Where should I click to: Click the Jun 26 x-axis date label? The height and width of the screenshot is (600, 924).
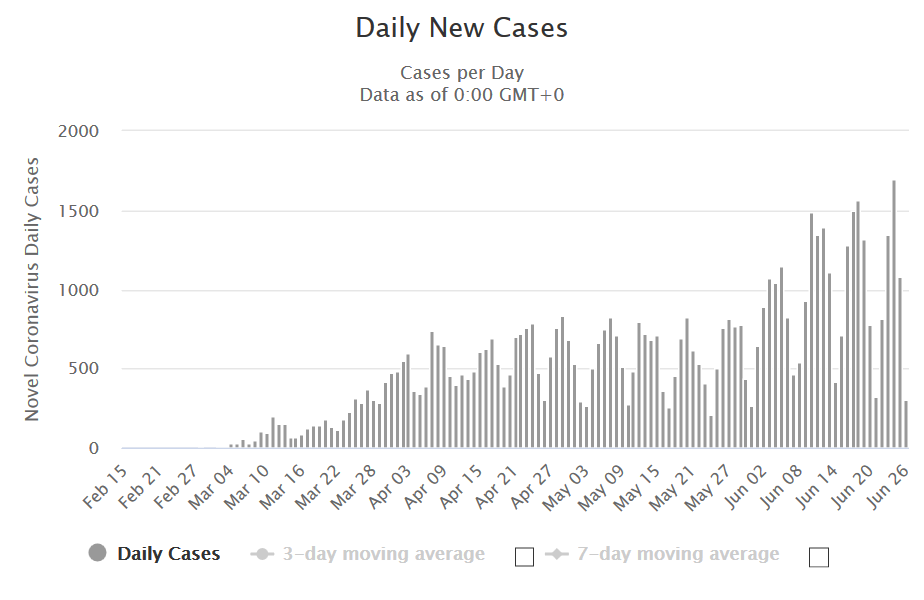pos(892,478)
